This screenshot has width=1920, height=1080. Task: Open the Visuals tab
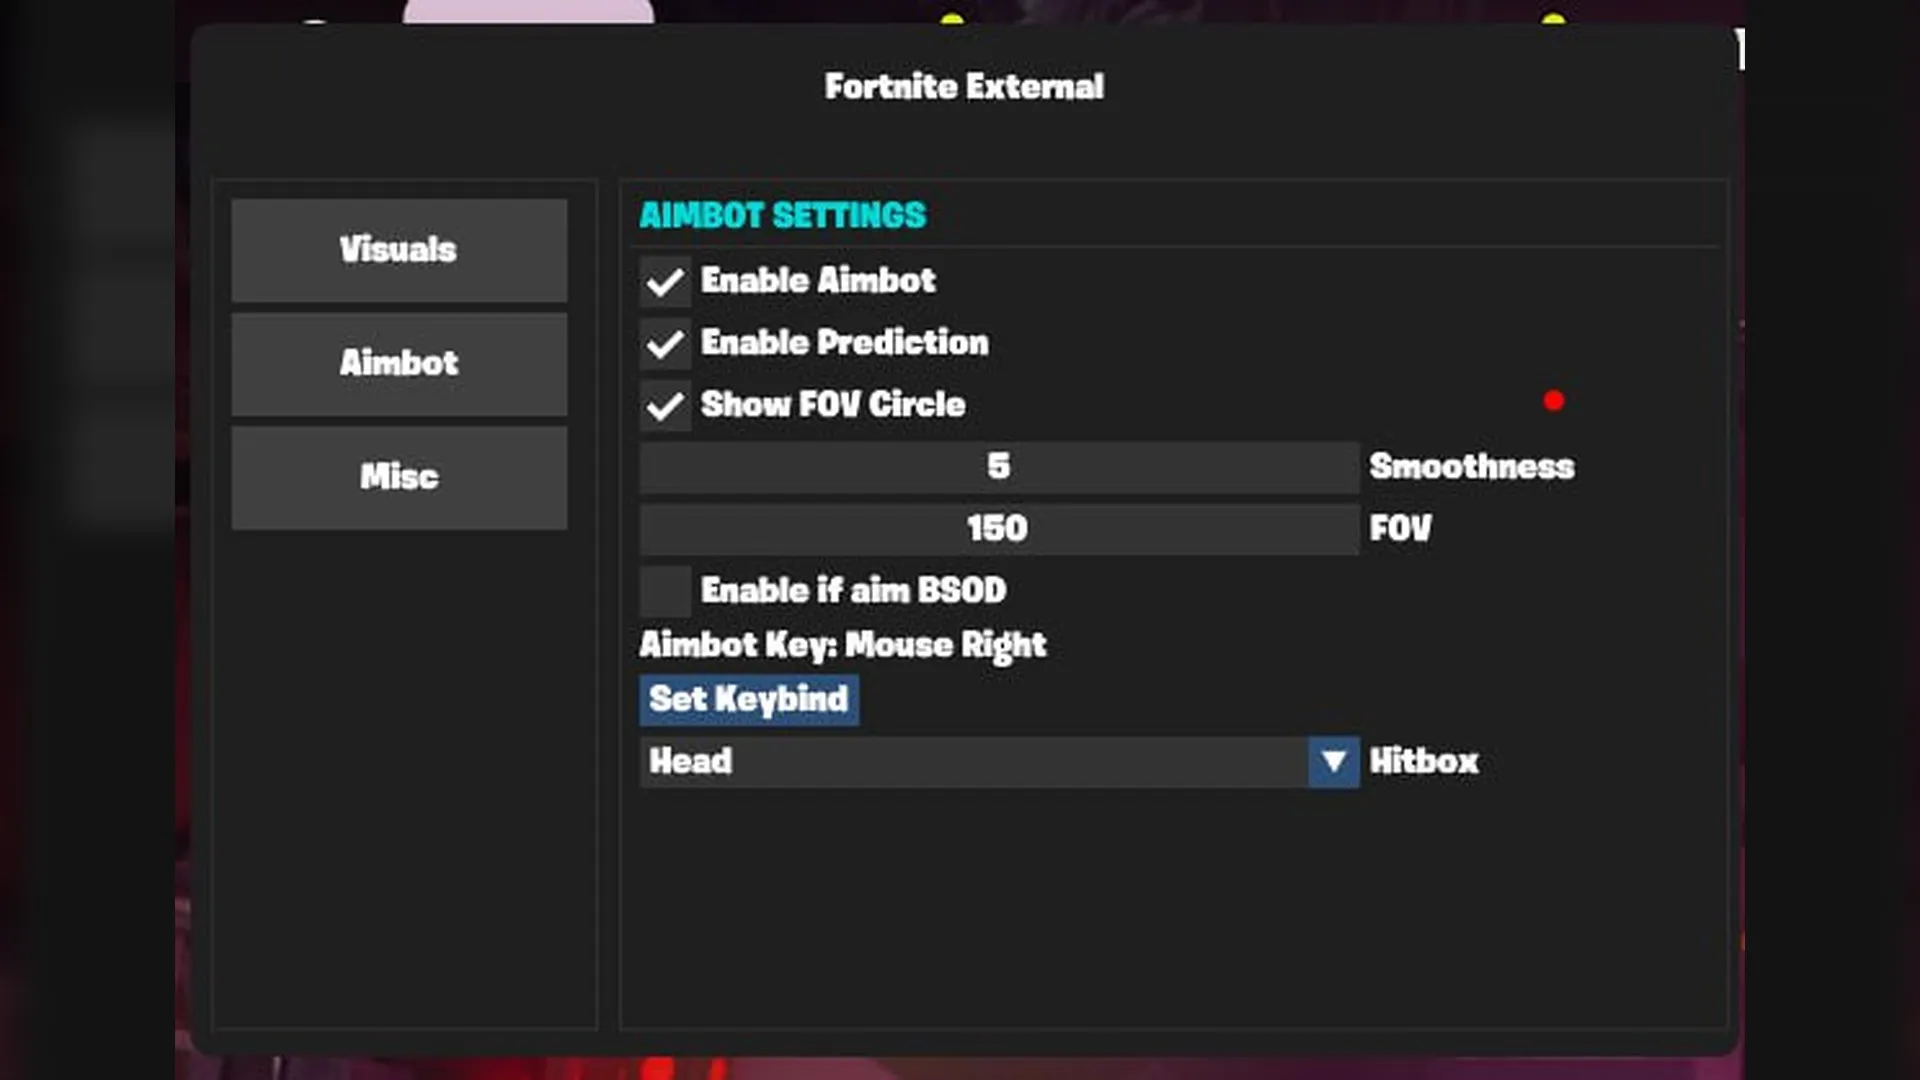click(399, 250)
